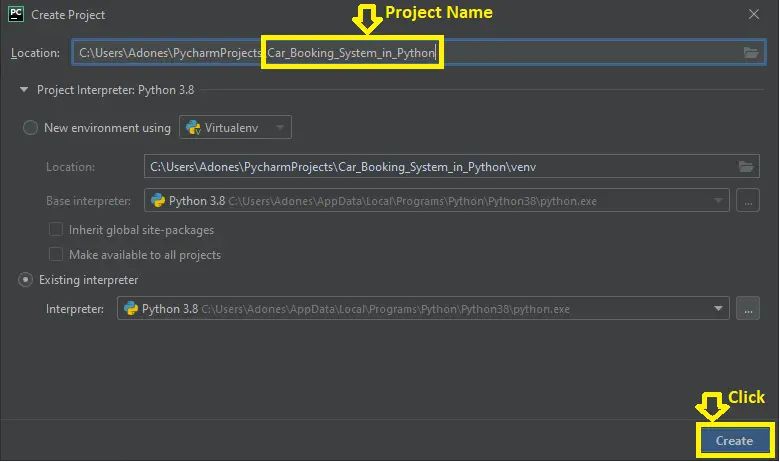Click the Create button
780x462 pixels.
[734, 441]
